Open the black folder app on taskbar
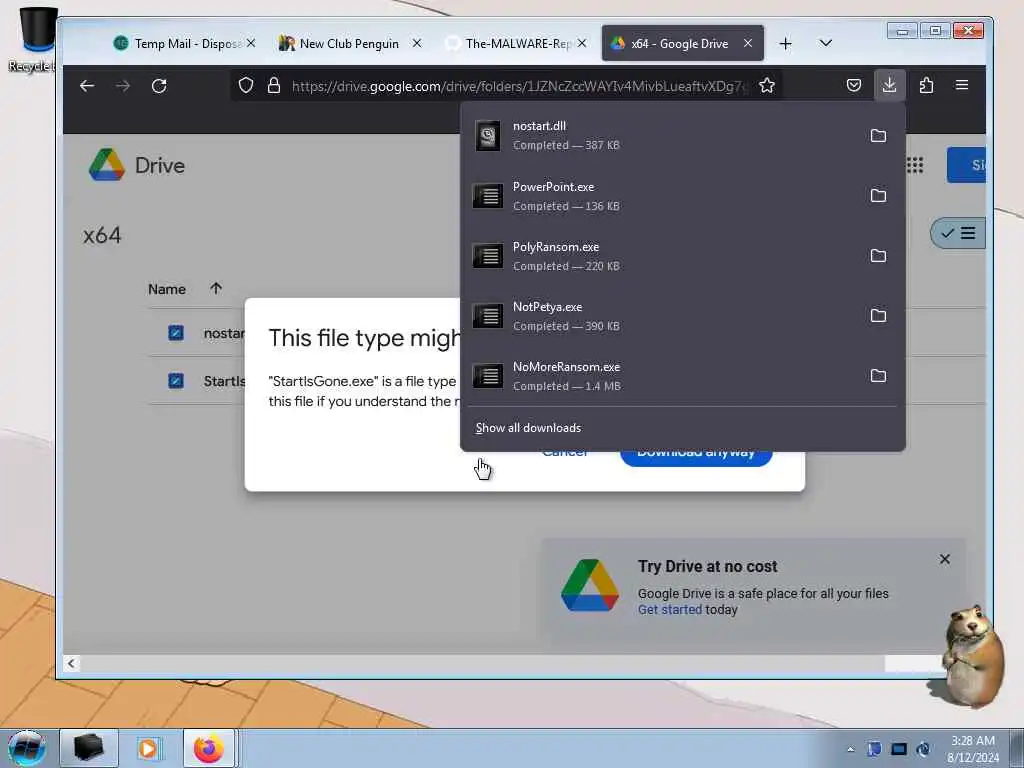 click(x=89, y=748)
